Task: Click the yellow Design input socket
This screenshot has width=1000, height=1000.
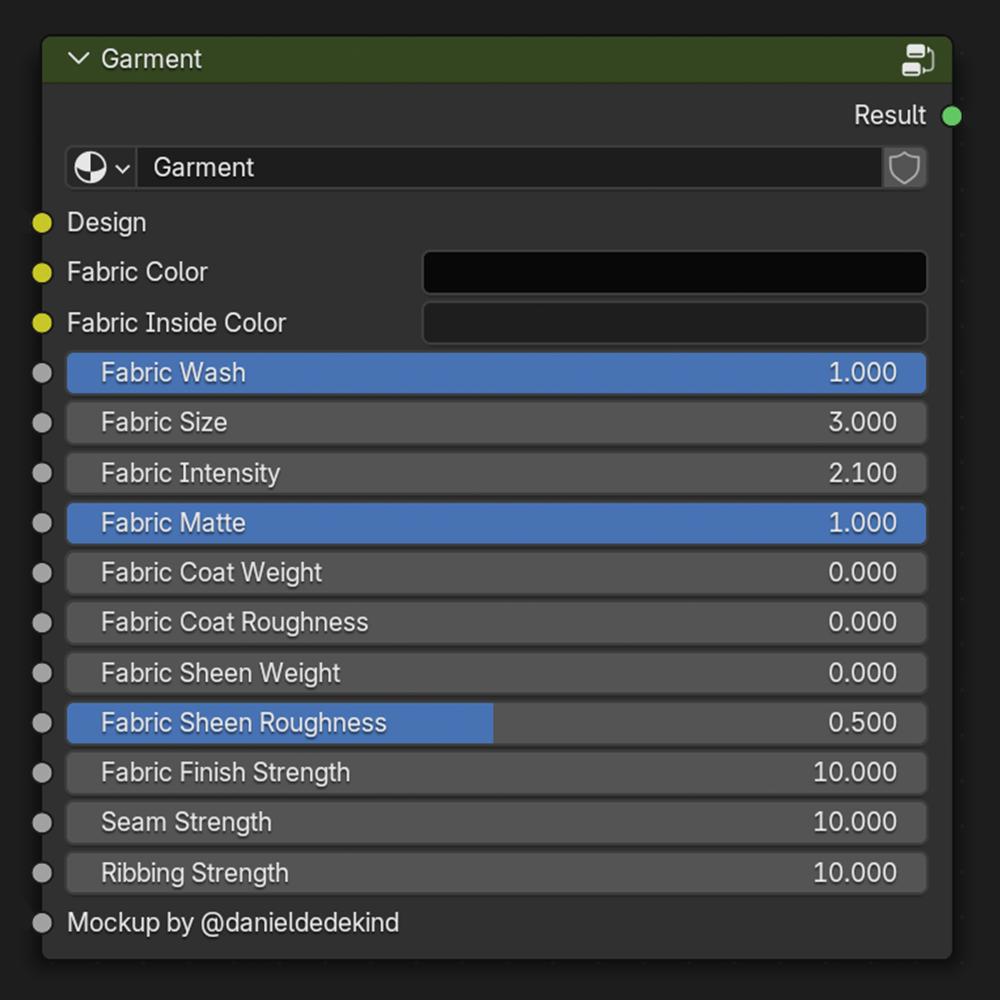Action: tap(42, 223)
